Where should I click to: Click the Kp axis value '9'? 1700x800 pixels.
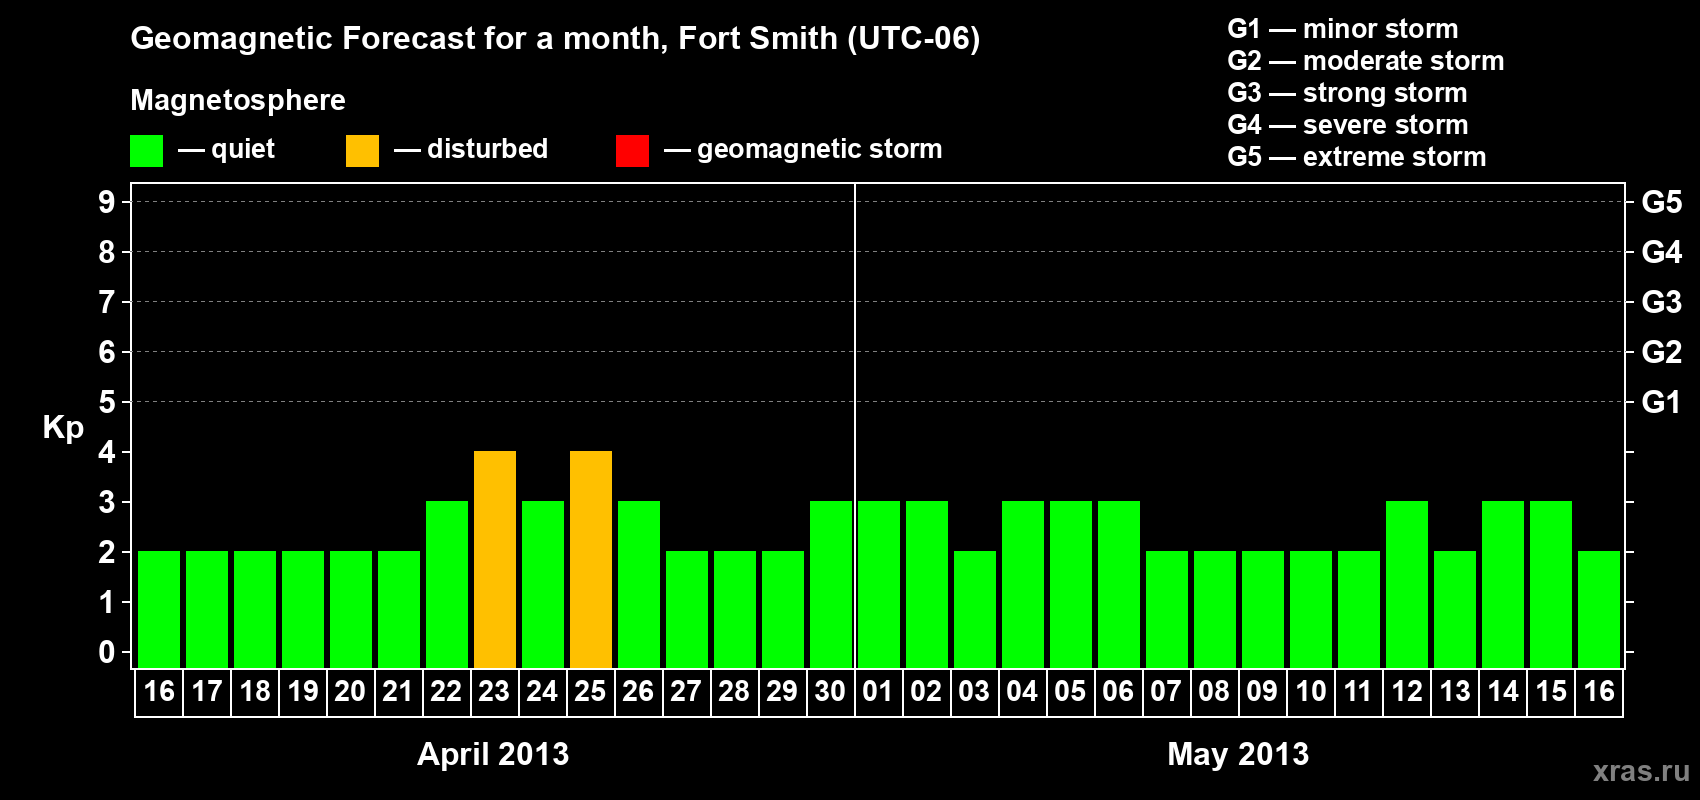pos(107,202)
